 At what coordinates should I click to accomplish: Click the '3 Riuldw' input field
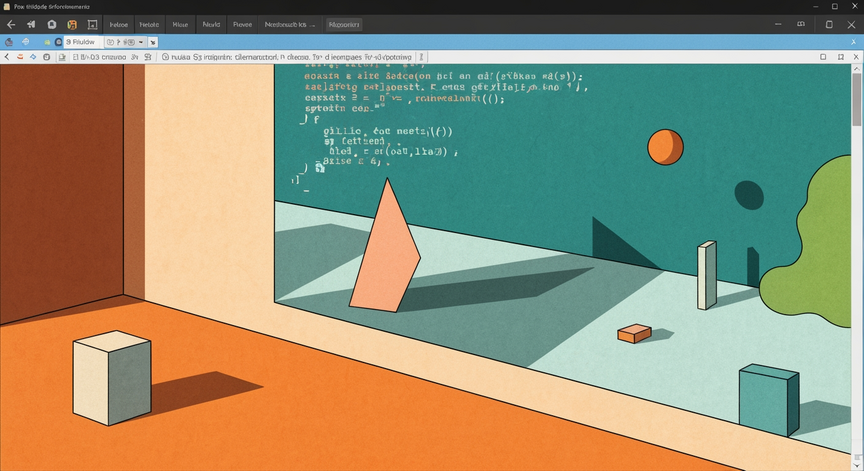[x=83, y=42]
